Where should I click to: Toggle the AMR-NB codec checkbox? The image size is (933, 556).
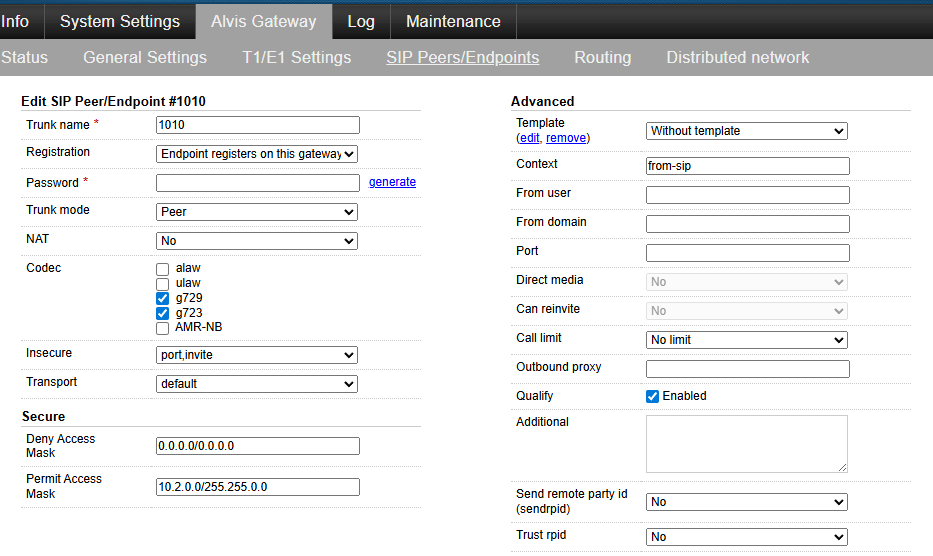pos(163,328)
